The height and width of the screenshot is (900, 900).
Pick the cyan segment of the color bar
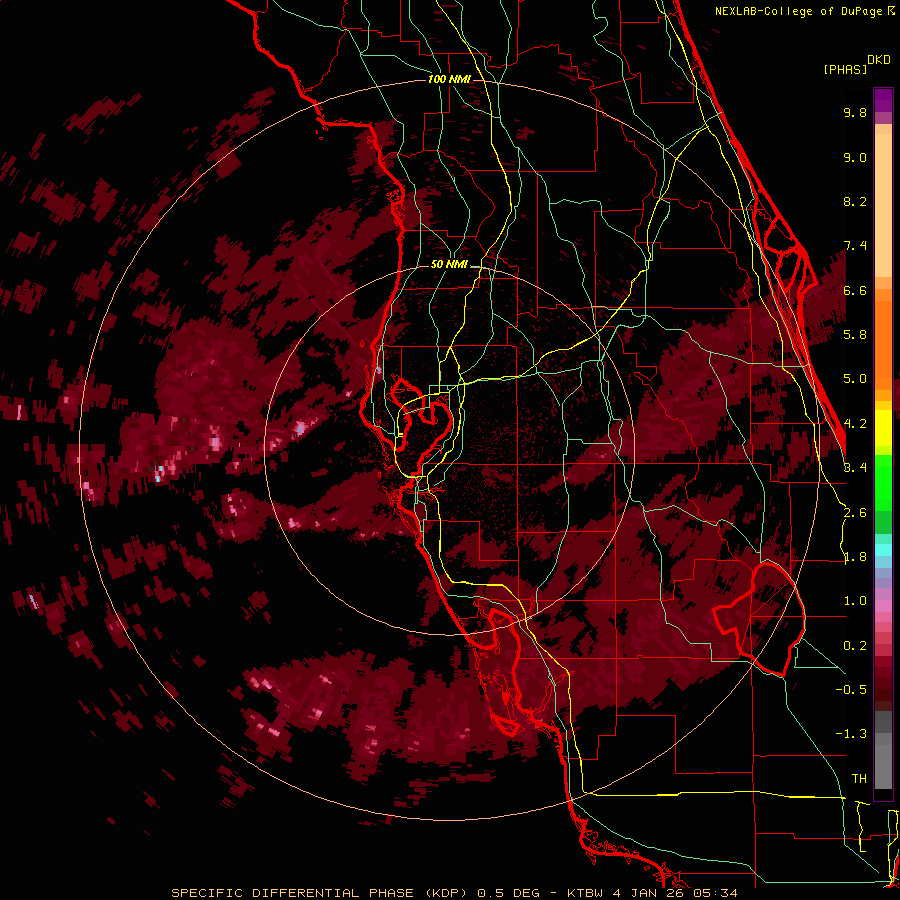click(x=883, y=550)
